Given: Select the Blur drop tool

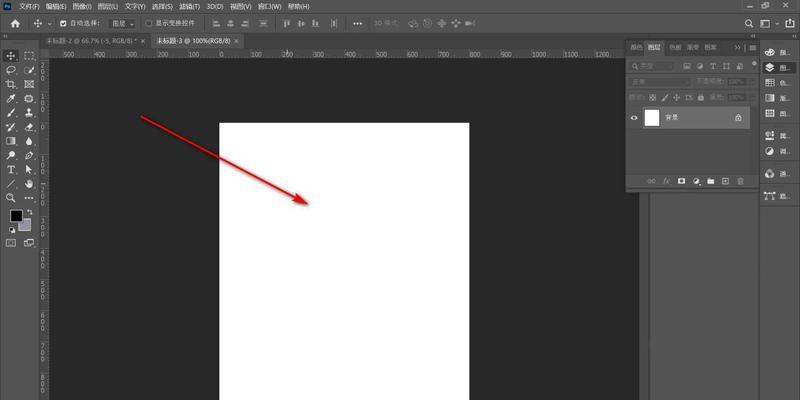Looking at the screenshot, I should [29, 141].
